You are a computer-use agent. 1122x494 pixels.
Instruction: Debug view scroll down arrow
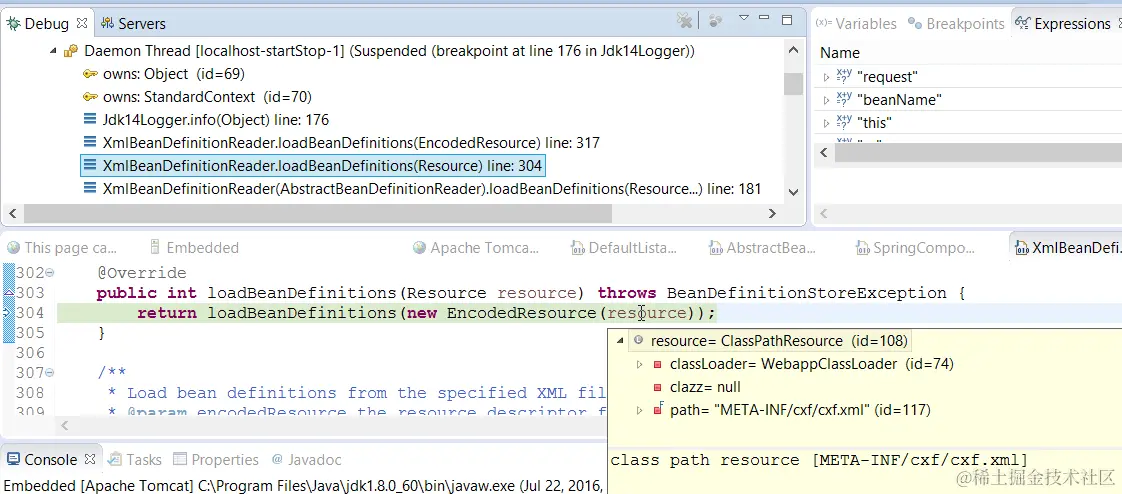[793, 191]
